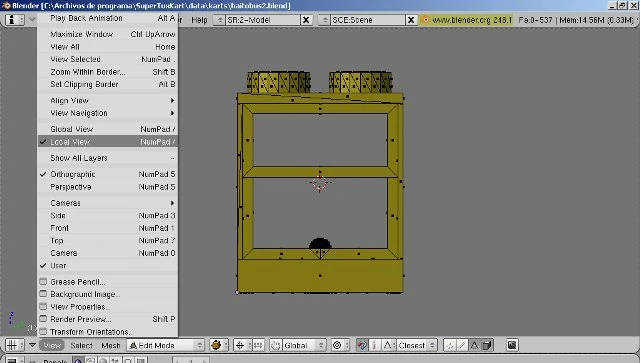Screen dimensions: 640x363
Task: Select View All menu entry
Action: [x=108, y=47]
